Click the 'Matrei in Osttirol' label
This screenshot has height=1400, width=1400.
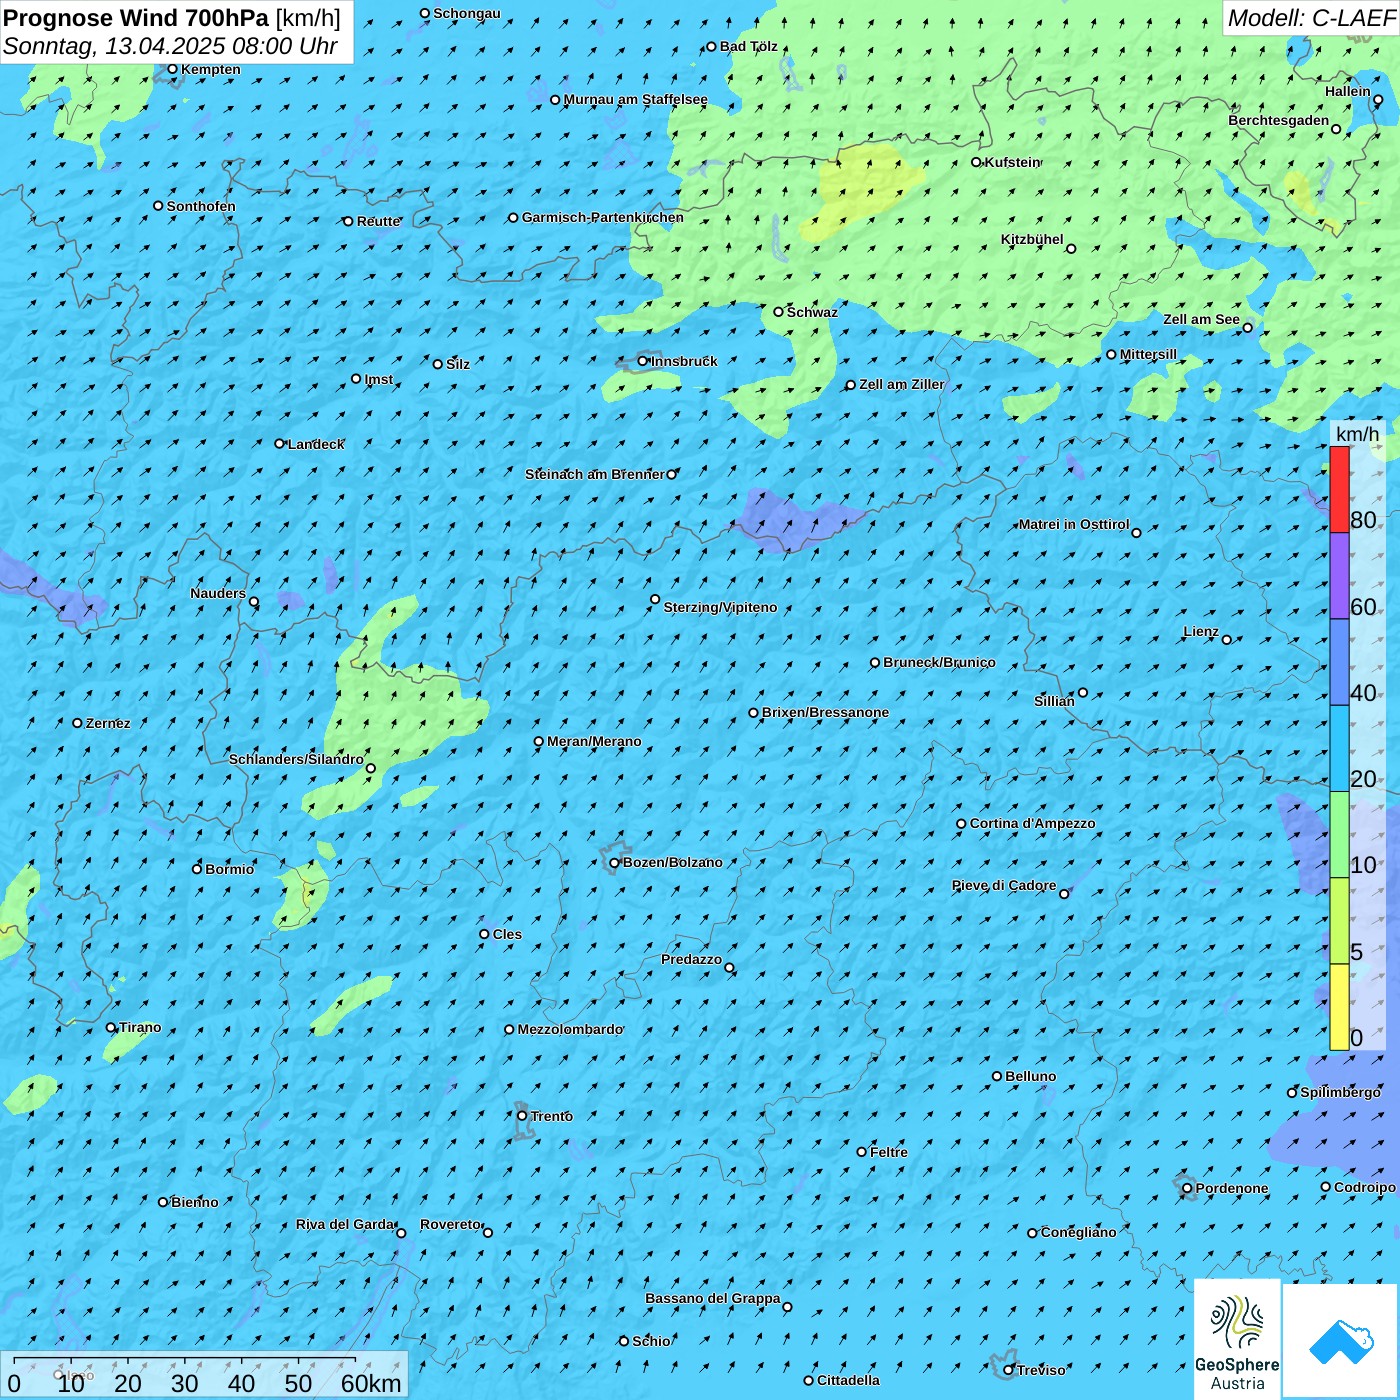[x=1074, y=524]
